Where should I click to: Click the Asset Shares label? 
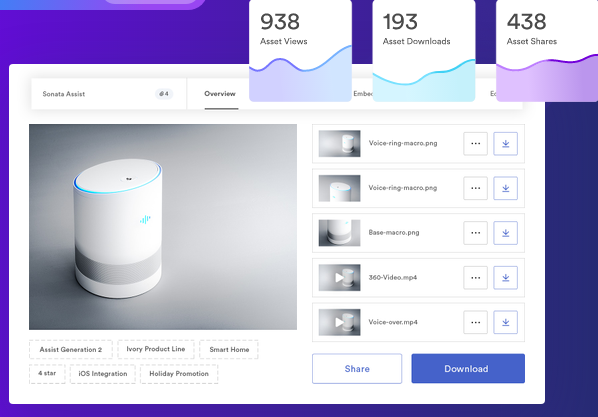(x=532, y=41)
